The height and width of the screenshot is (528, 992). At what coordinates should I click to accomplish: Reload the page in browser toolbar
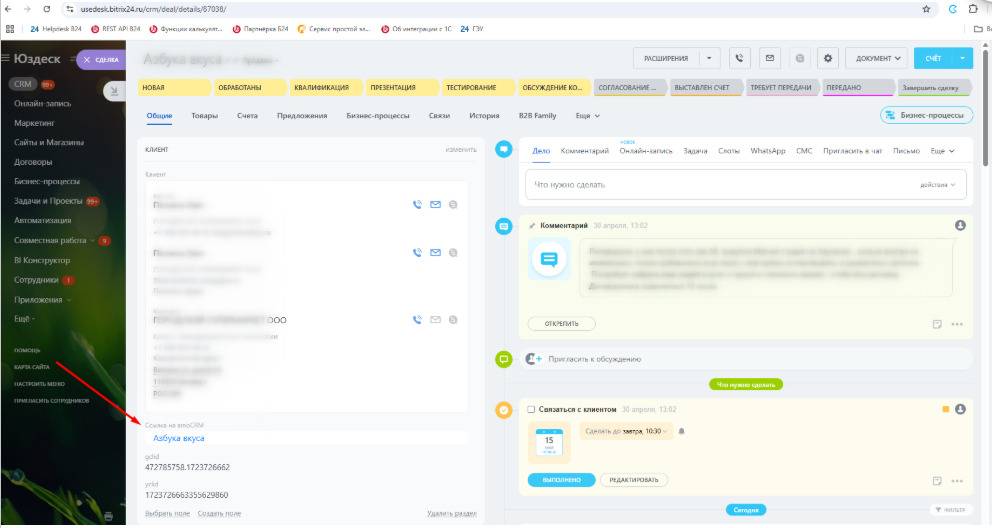[47, 9]
